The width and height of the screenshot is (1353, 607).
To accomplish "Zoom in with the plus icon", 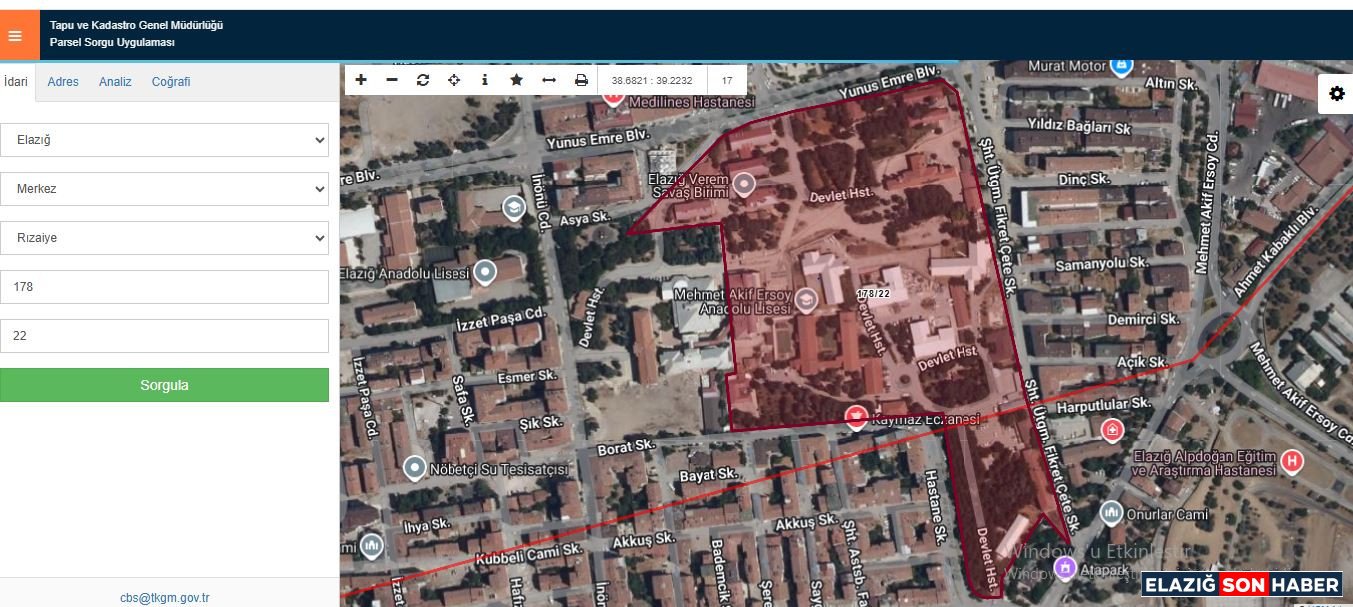I will click(x=361, y=80).
